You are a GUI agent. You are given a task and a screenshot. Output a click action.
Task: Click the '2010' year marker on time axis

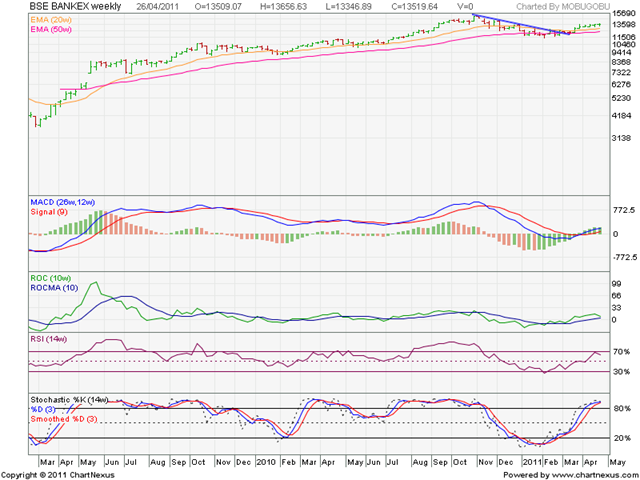coord(267,462)
